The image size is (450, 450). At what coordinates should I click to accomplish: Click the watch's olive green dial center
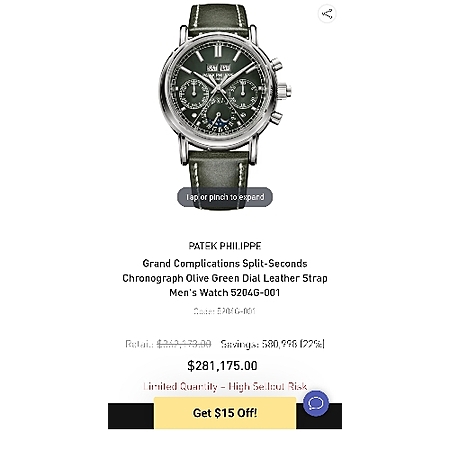pos(218,90)
